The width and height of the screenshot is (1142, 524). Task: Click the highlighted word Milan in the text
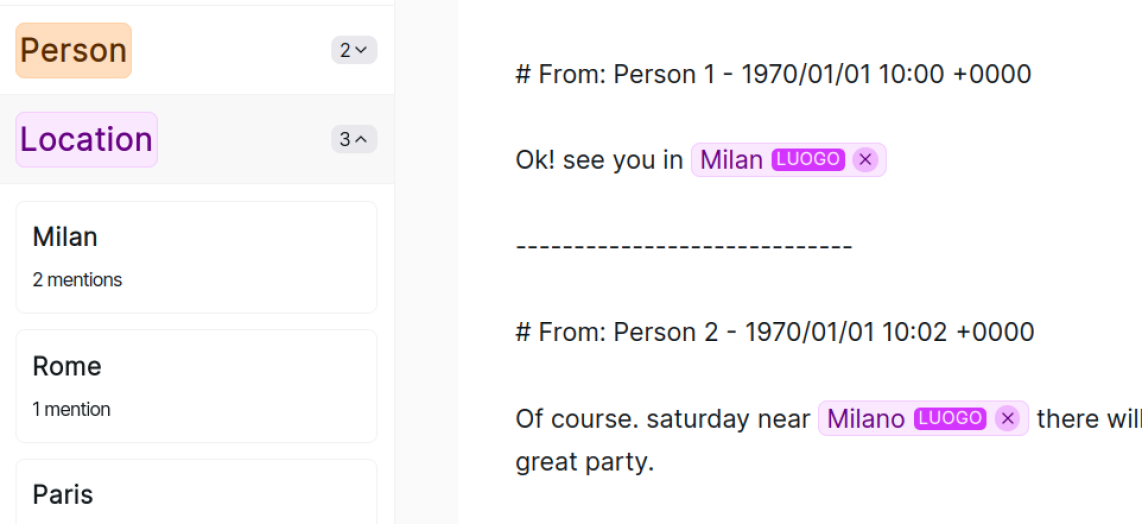pyautogui.click(x=731, y=160)
